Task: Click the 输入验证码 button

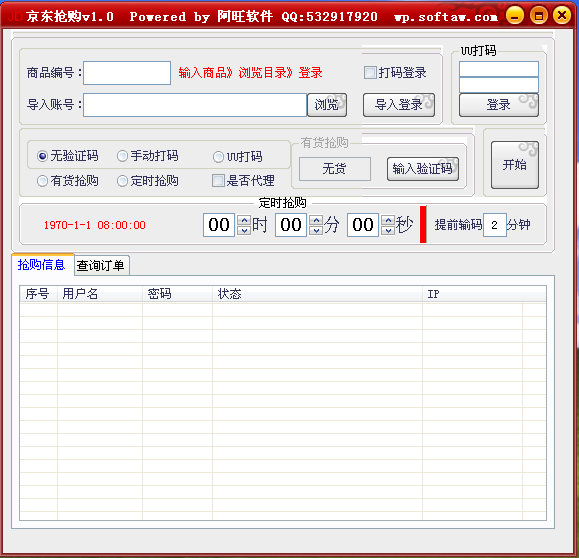Action: point(423,169)
